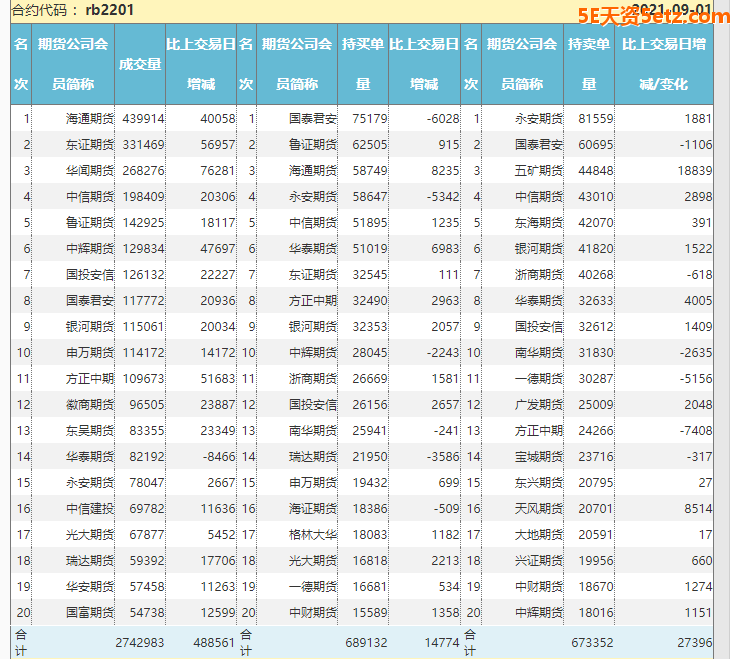
Task: Click the 中信建投 member name cell
Action: (x=89, y=508)
